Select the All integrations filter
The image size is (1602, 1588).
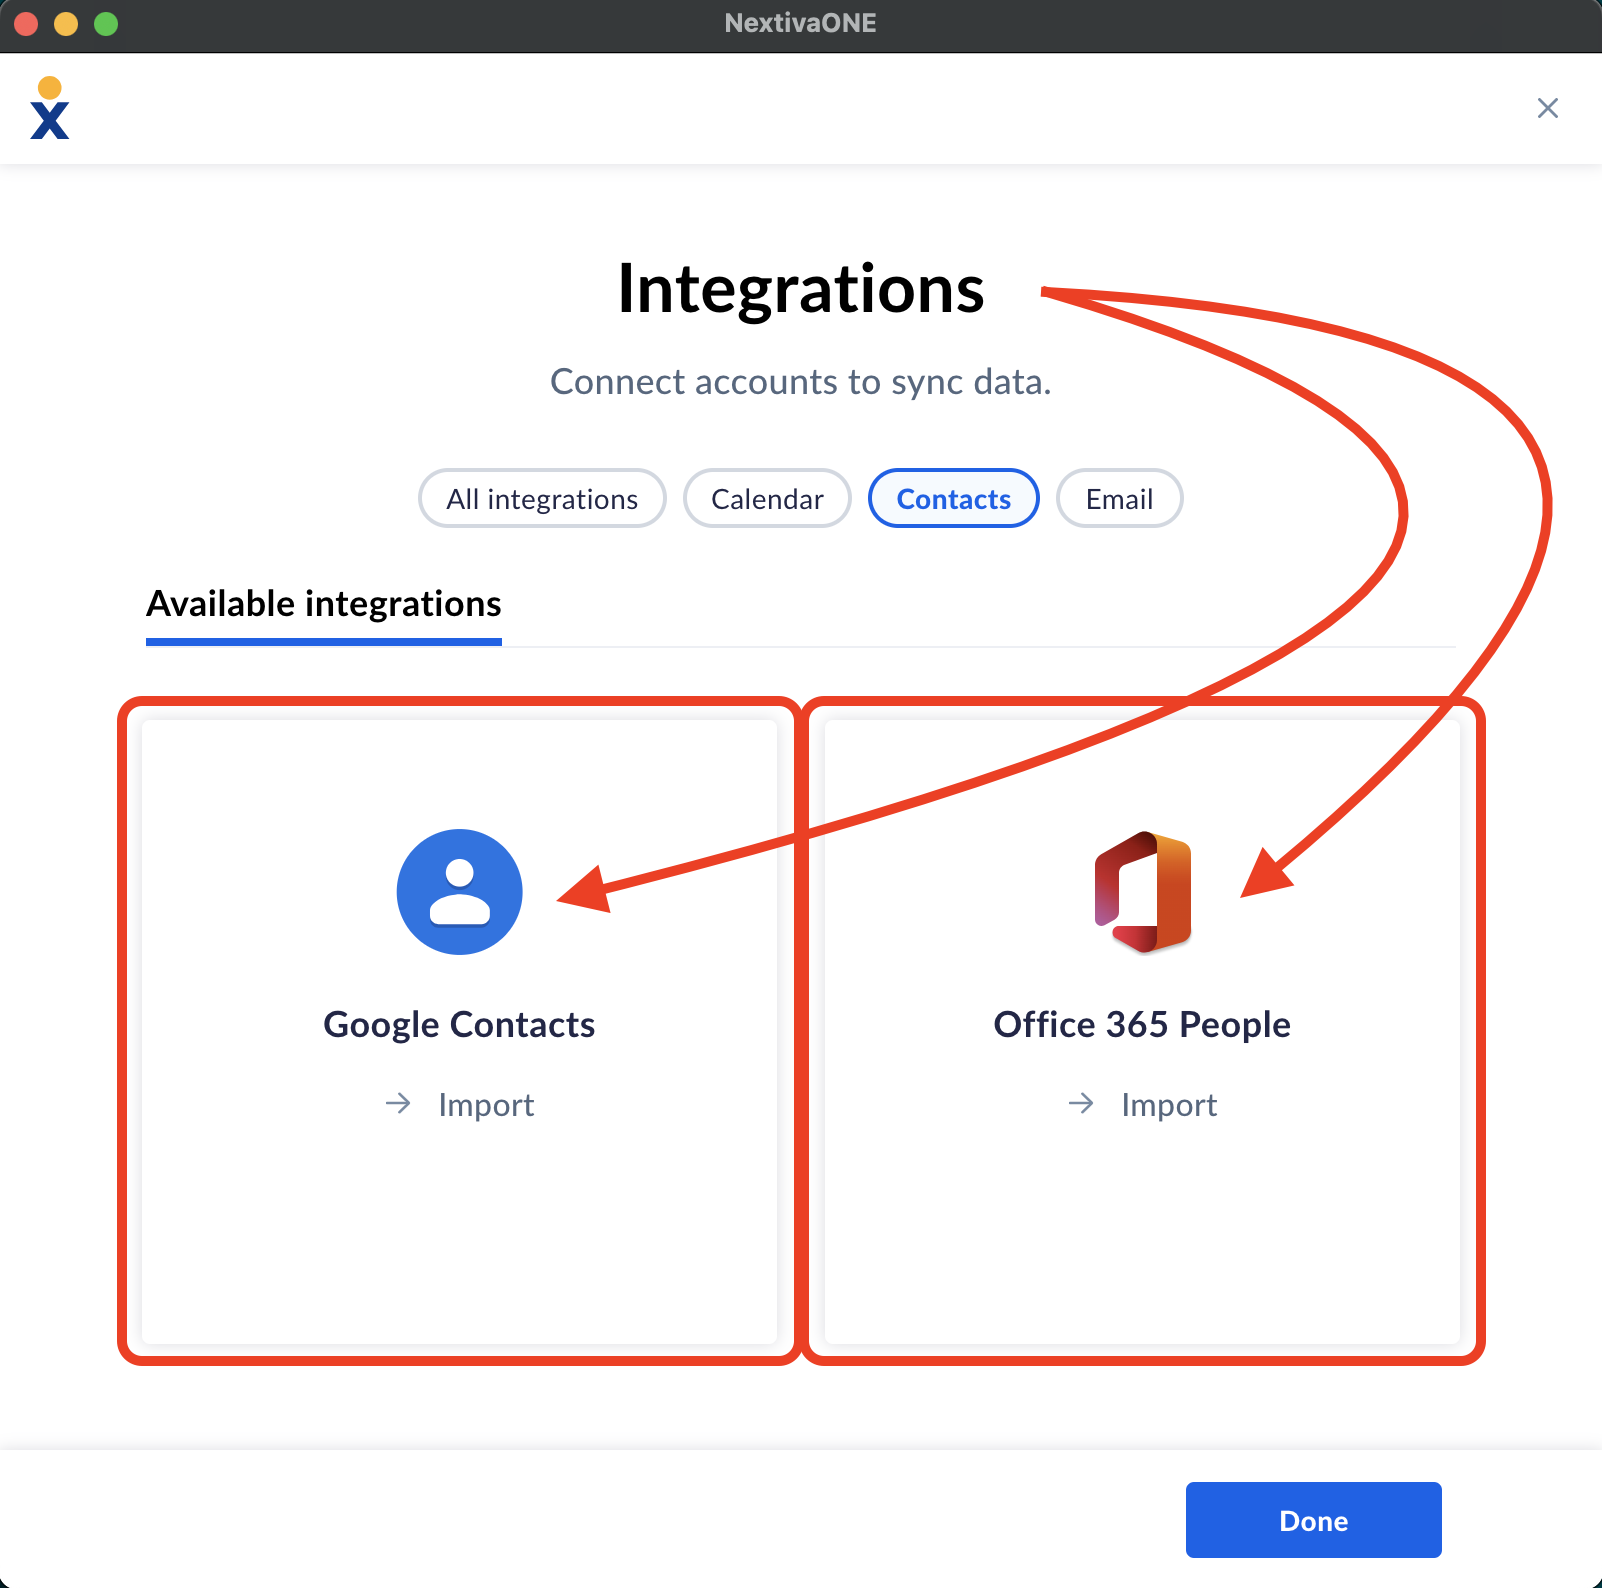click(x=542, y=498)
